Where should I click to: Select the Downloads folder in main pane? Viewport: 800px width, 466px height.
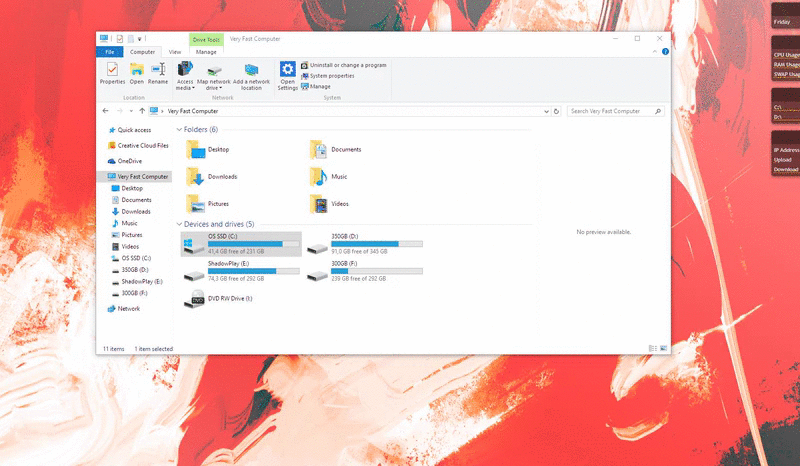(x=212, y=177)
